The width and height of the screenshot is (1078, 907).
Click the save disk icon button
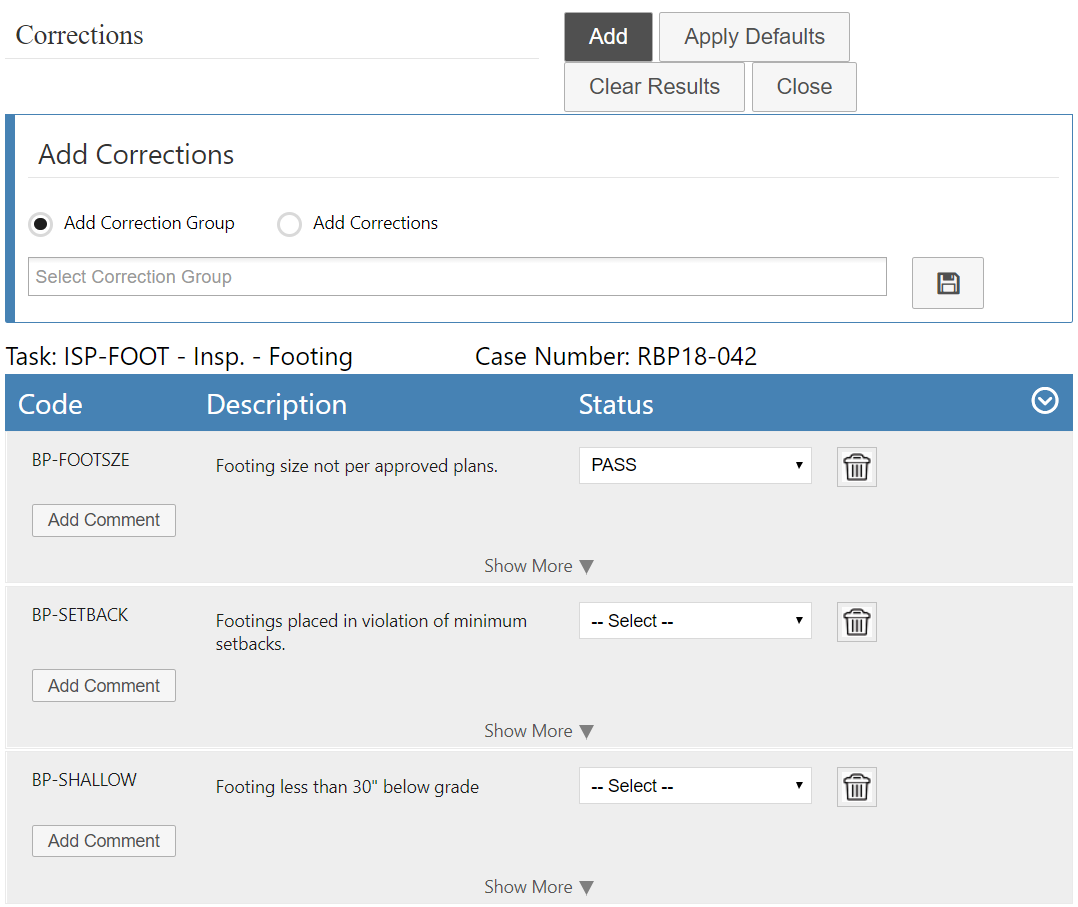[947, 283]
